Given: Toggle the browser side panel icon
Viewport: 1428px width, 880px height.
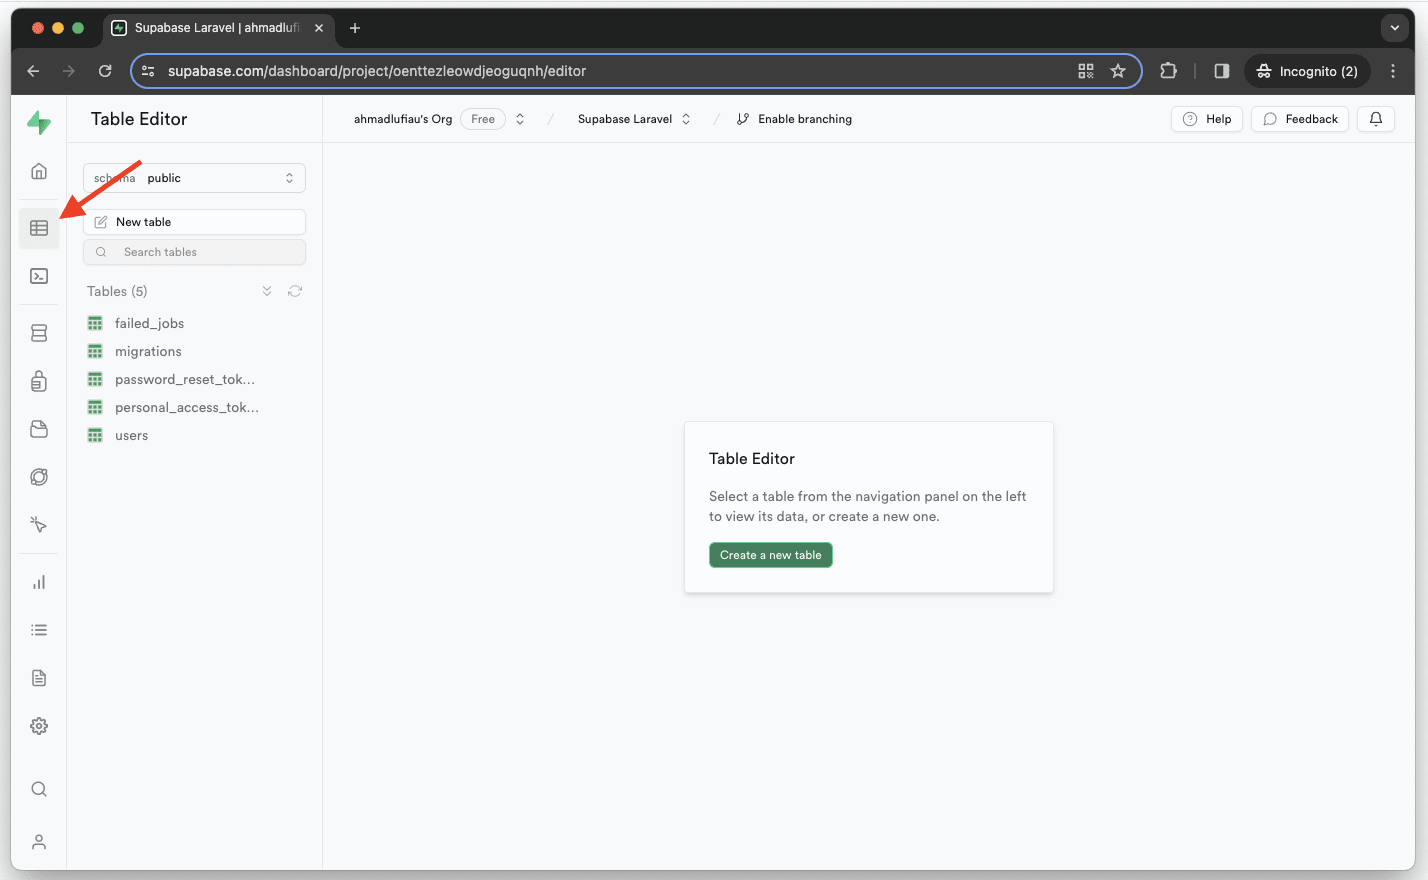Looking at the screenshot, I should click(x=1222, y=71).
